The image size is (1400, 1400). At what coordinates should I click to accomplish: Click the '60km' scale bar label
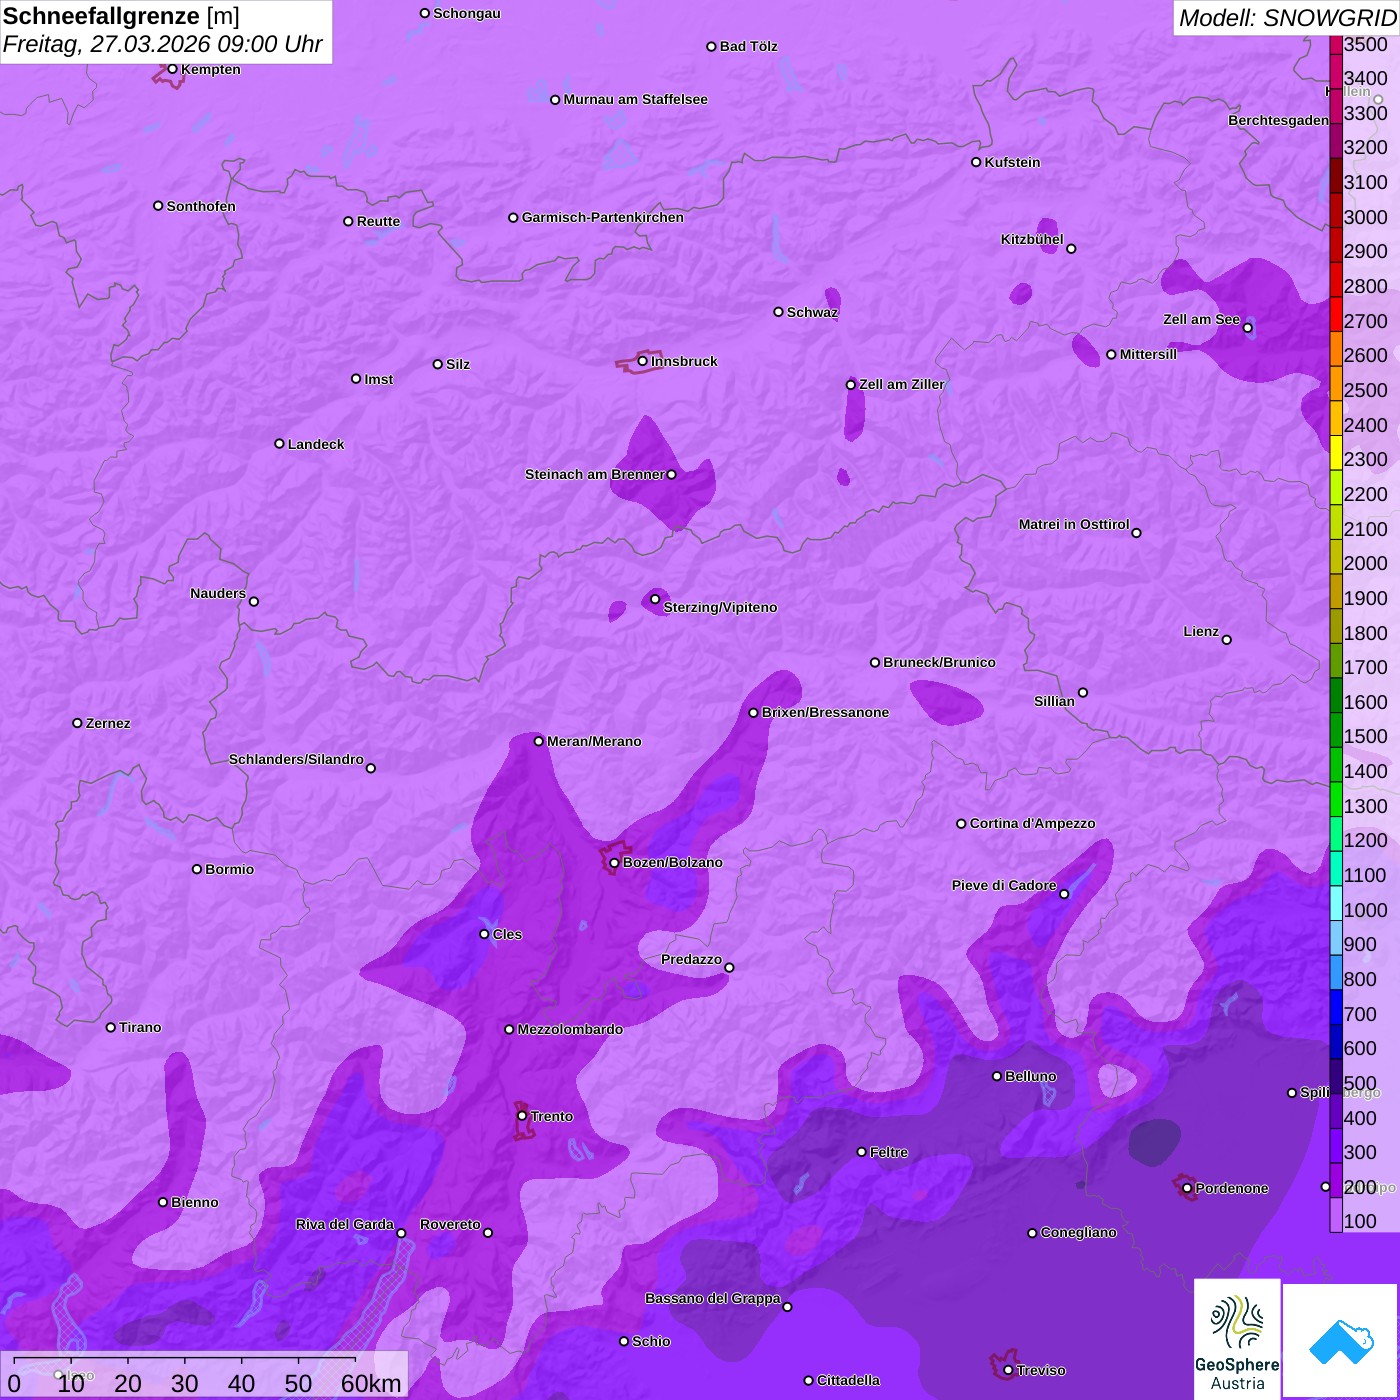[x=371, y=1383]
